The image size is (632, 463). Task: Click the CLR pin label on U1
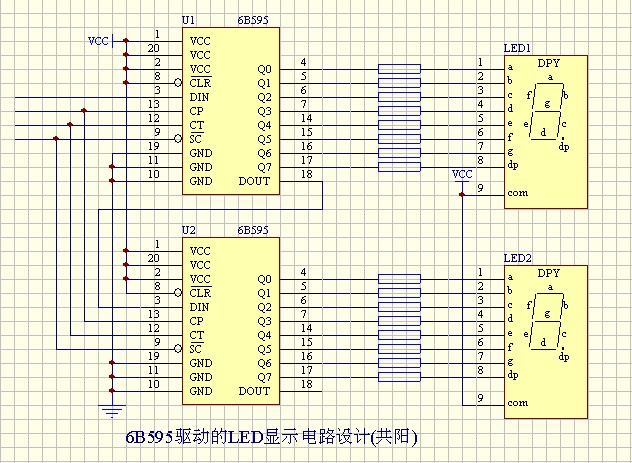pyautogui.click(x=200, y=83)
